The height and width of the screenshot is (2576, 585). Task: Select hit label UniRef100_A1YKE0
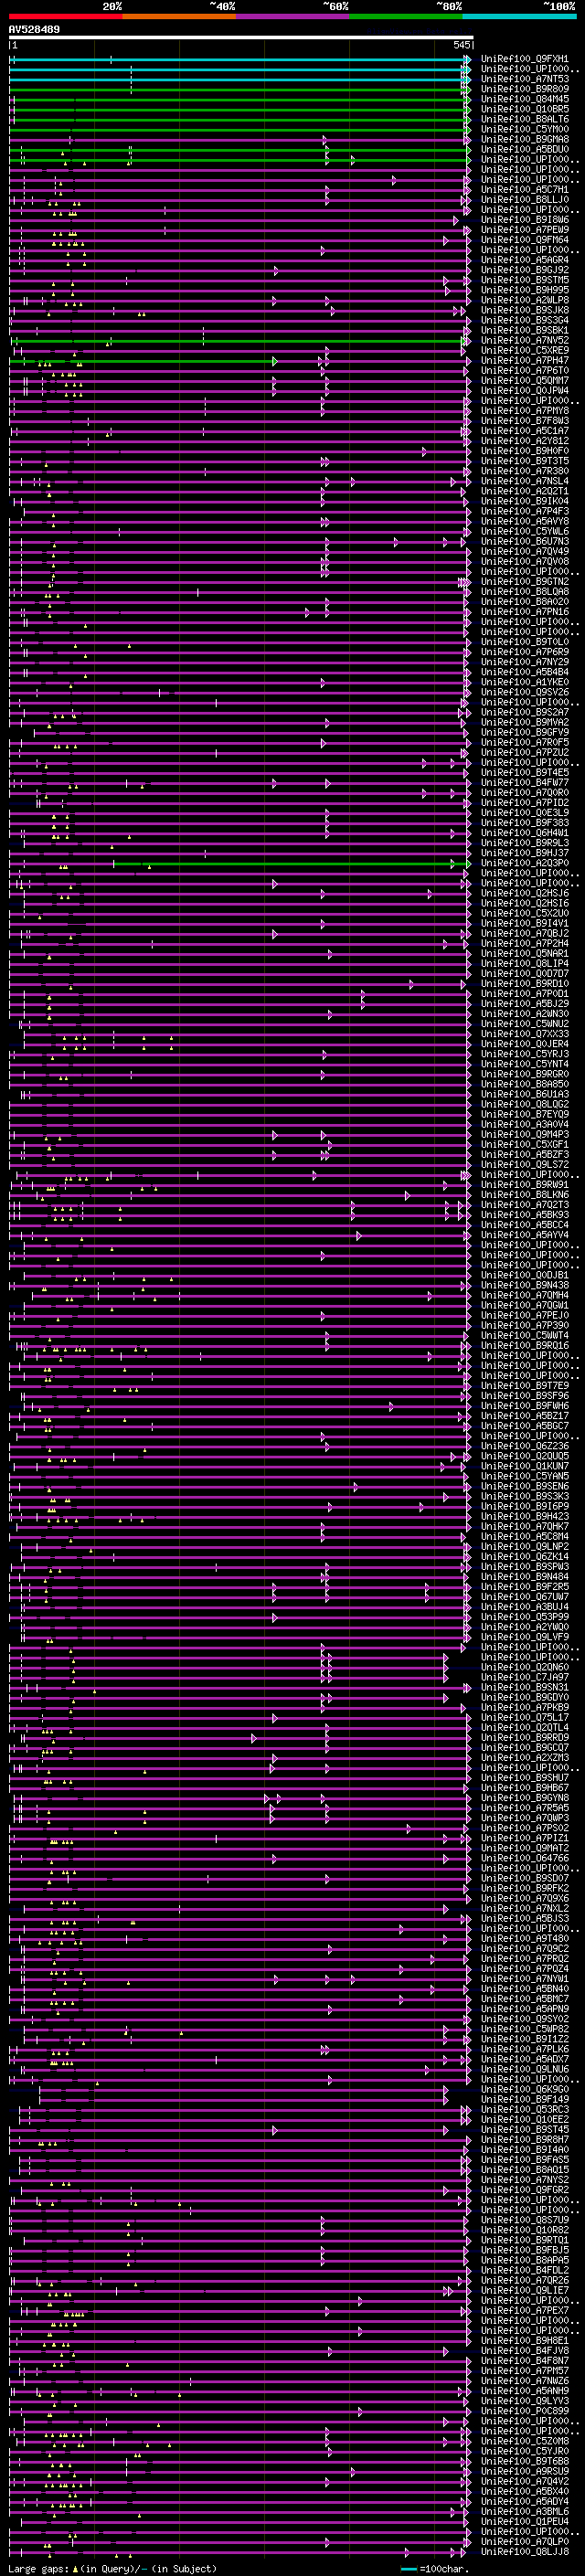pos(525,682)
